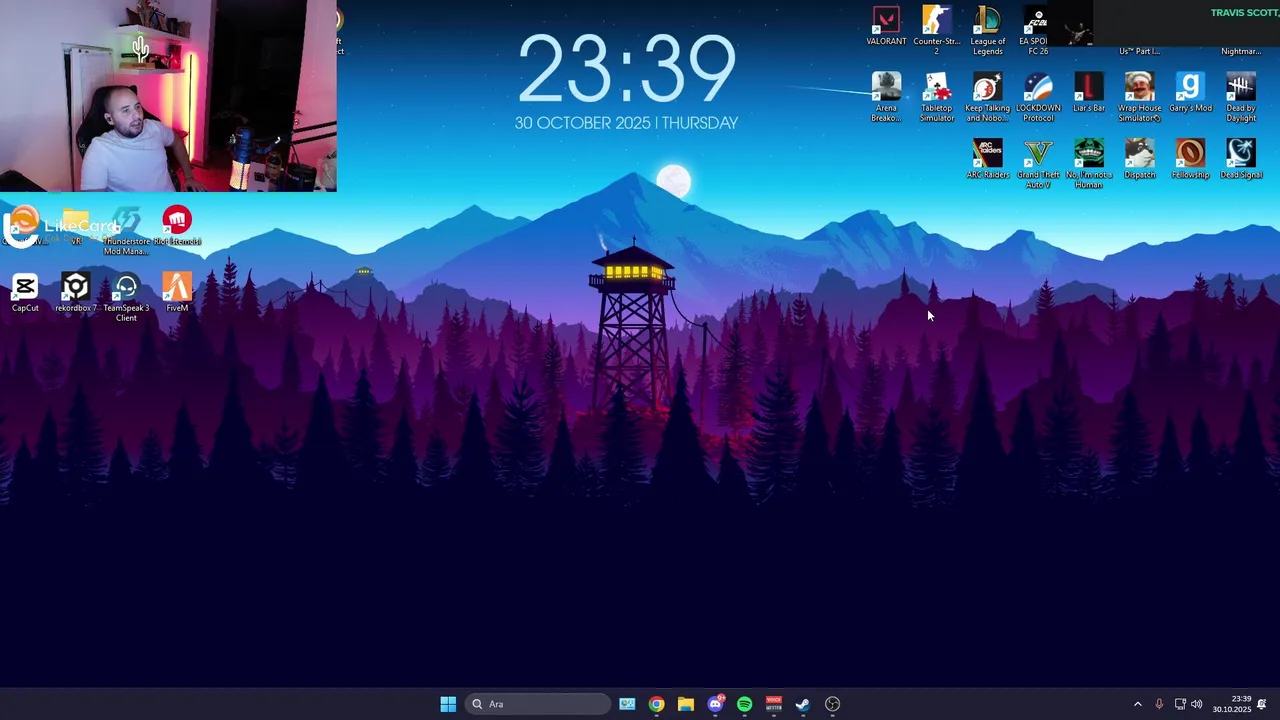Select the TeamSpeak 3 Client icon

[x=126, y=298]
